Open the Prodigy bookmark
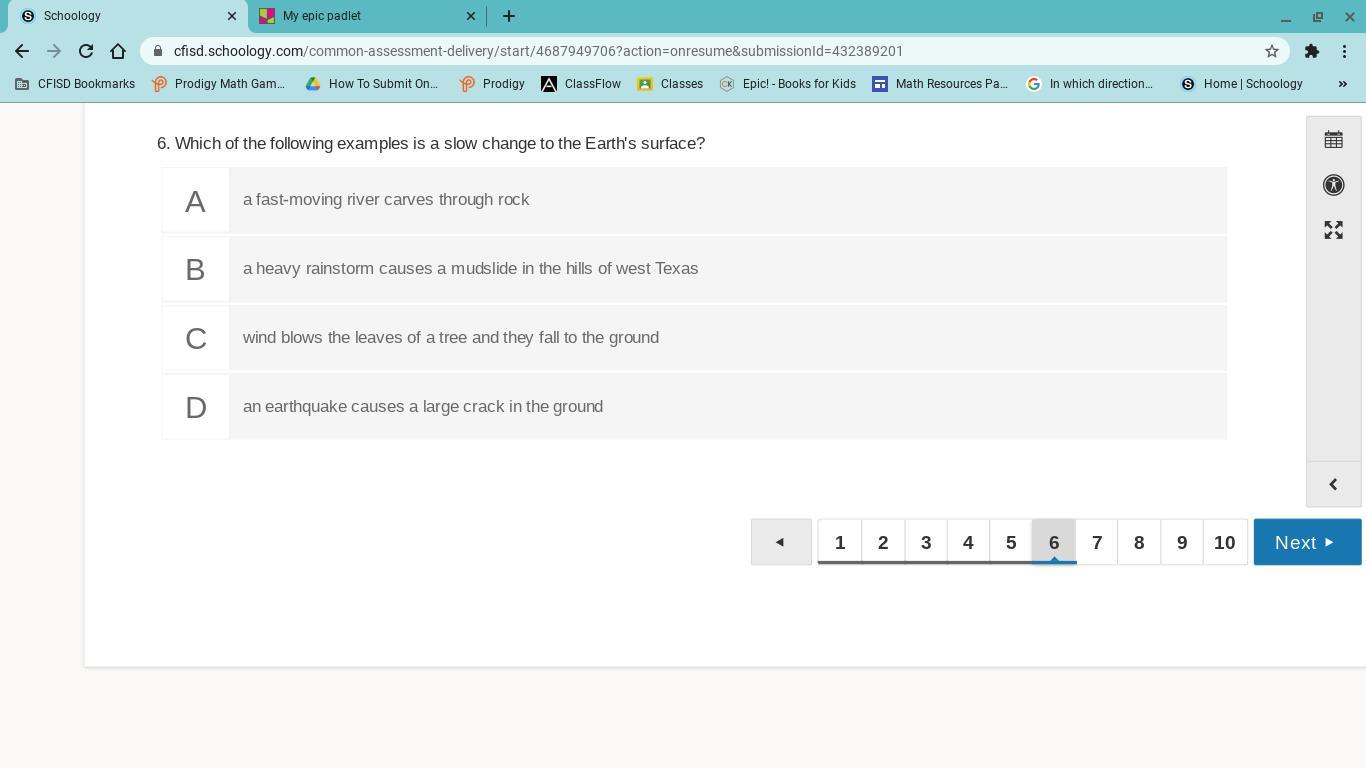 492,84
